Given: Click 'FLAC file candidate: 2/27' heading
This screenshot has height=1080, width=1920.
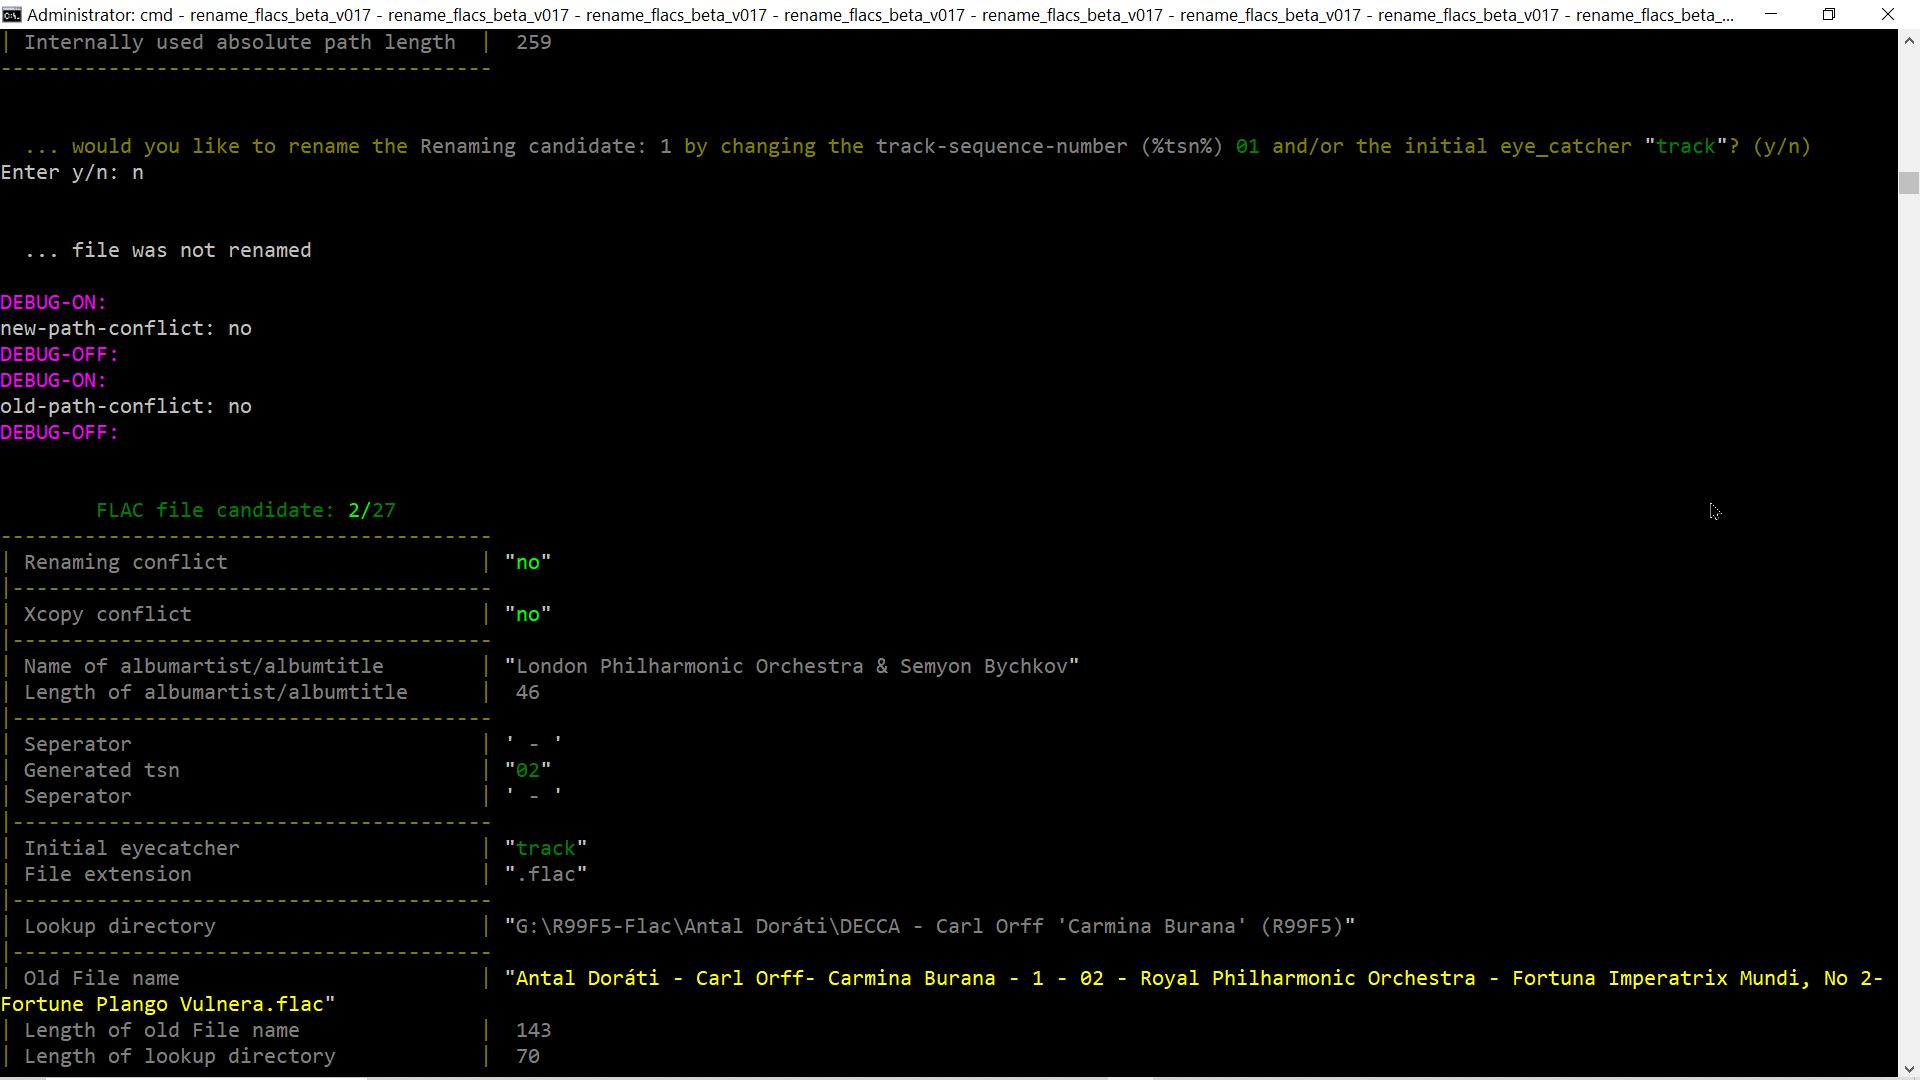Looking at the screenshot, I should tap(246, 511).
